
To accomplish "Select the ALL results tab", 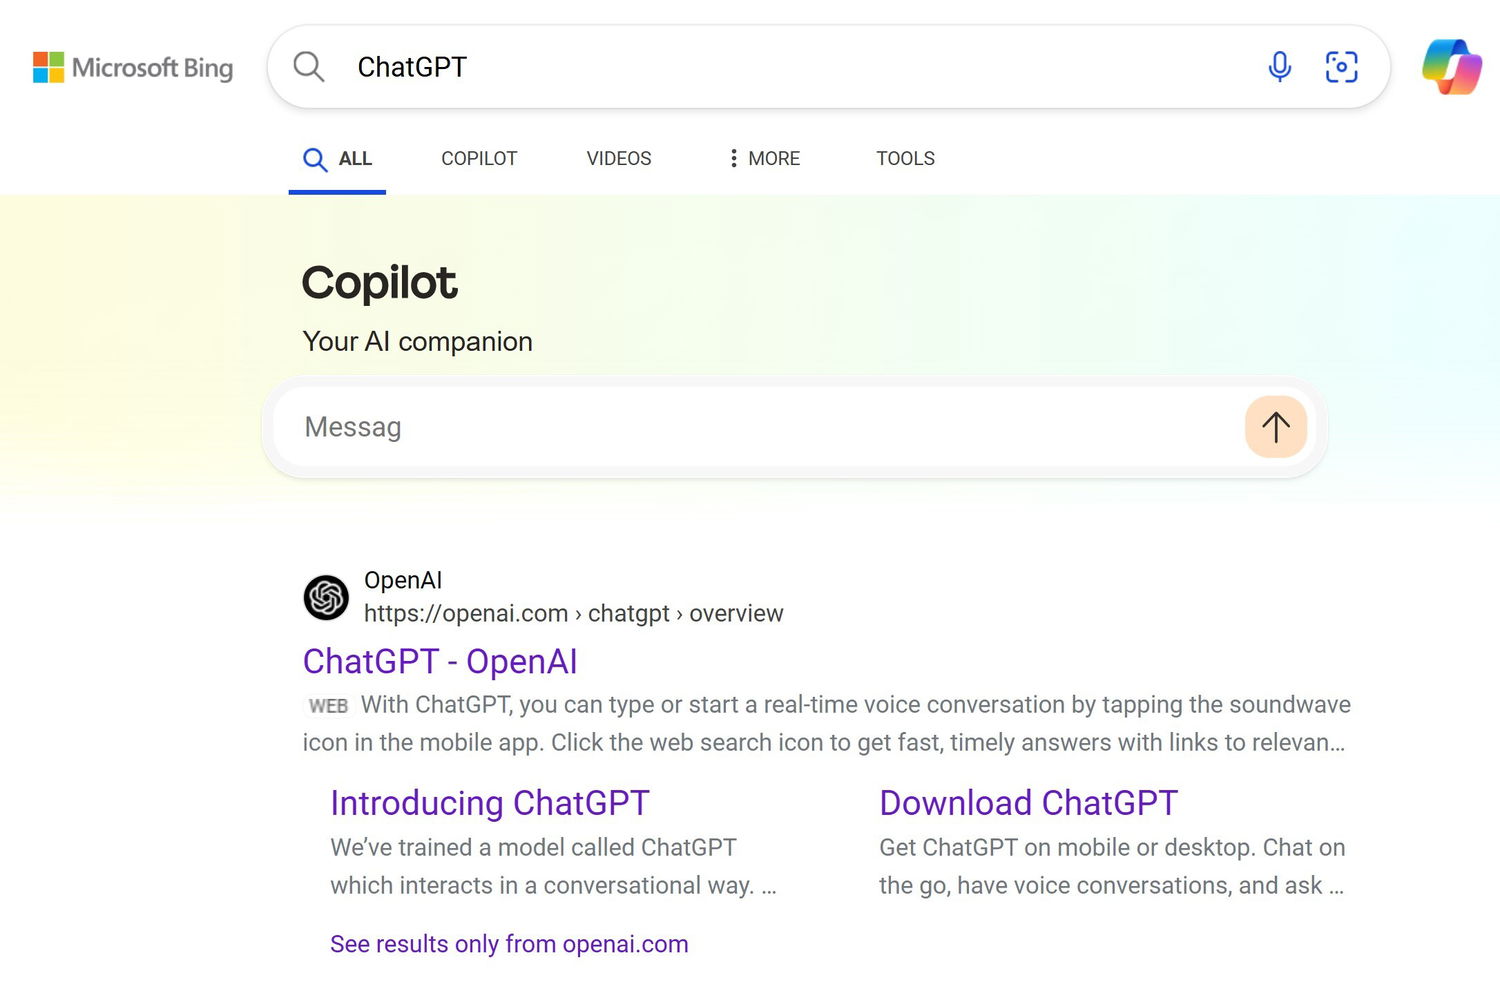I will (x=338, y=159).
